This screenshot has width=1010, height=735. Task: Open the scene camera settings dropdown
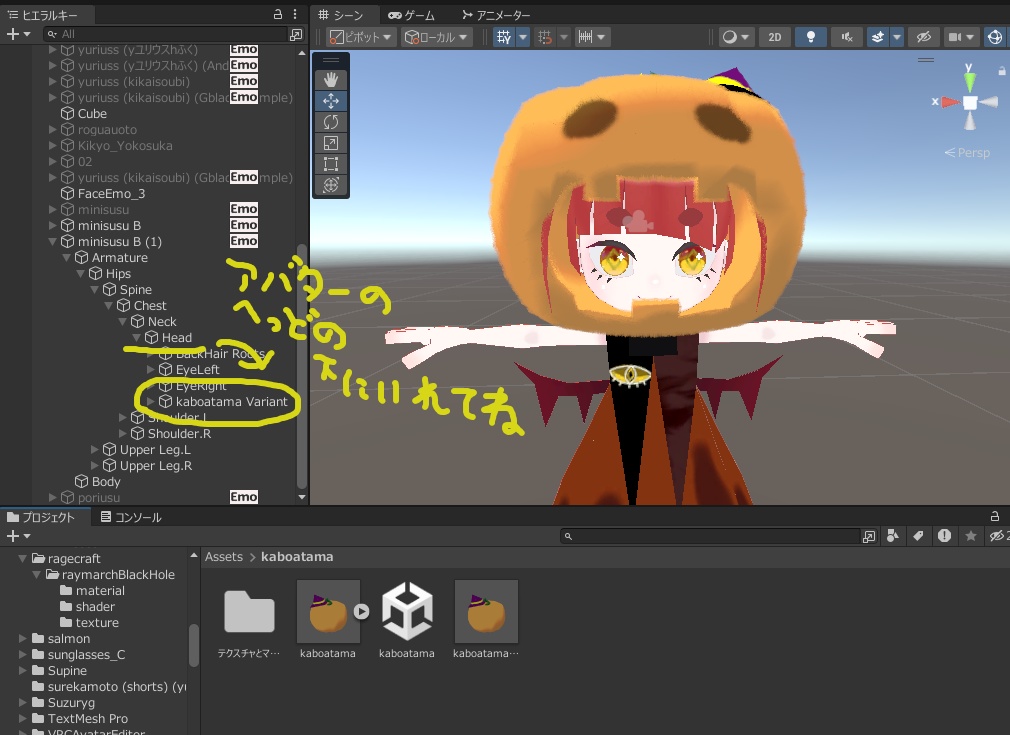[961, 37]
